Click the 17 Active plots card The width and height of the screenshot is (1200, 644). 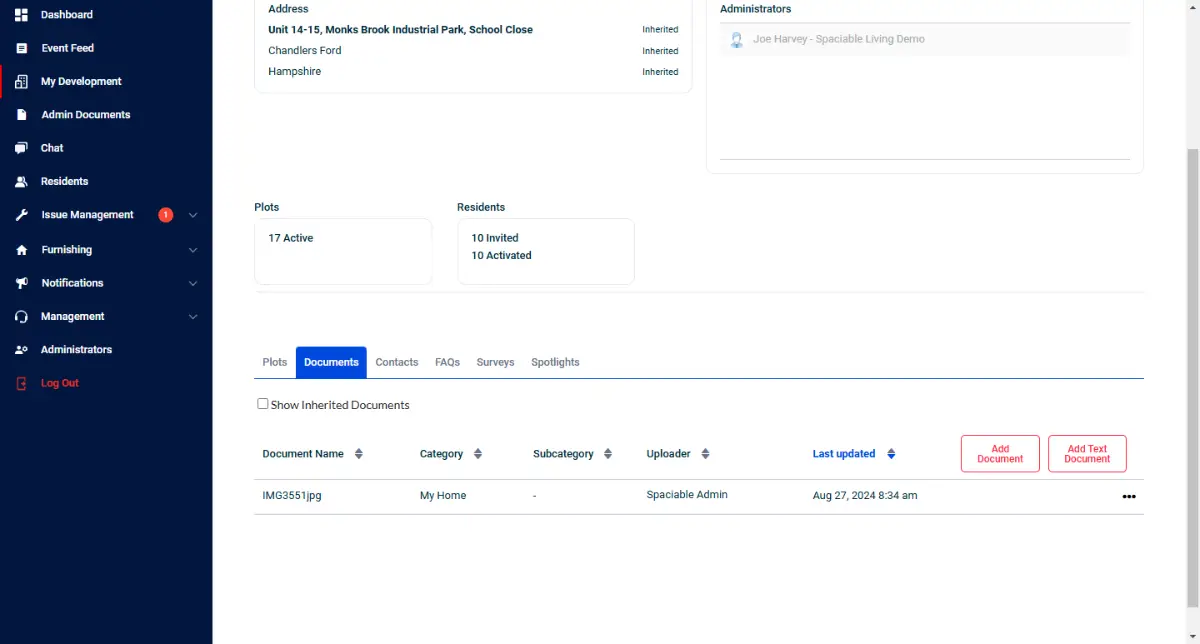click(343, 251)
